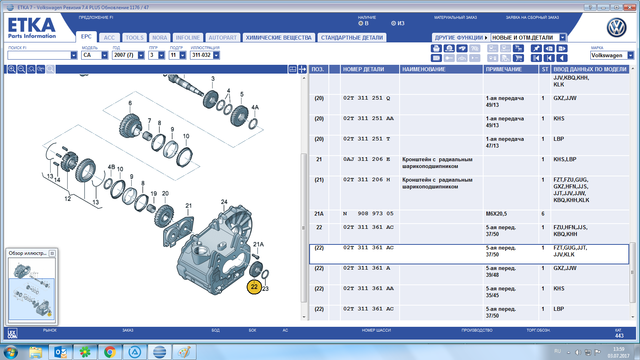Open Windows Start menu

tap(11, 352)
